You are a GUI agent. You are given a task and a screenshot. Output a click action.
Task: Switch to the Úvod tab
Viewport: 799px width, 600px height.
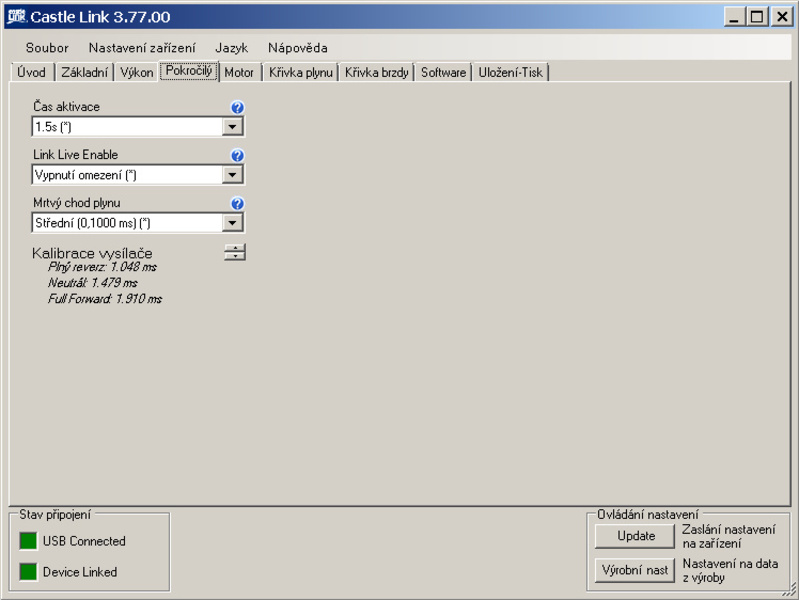32,72
